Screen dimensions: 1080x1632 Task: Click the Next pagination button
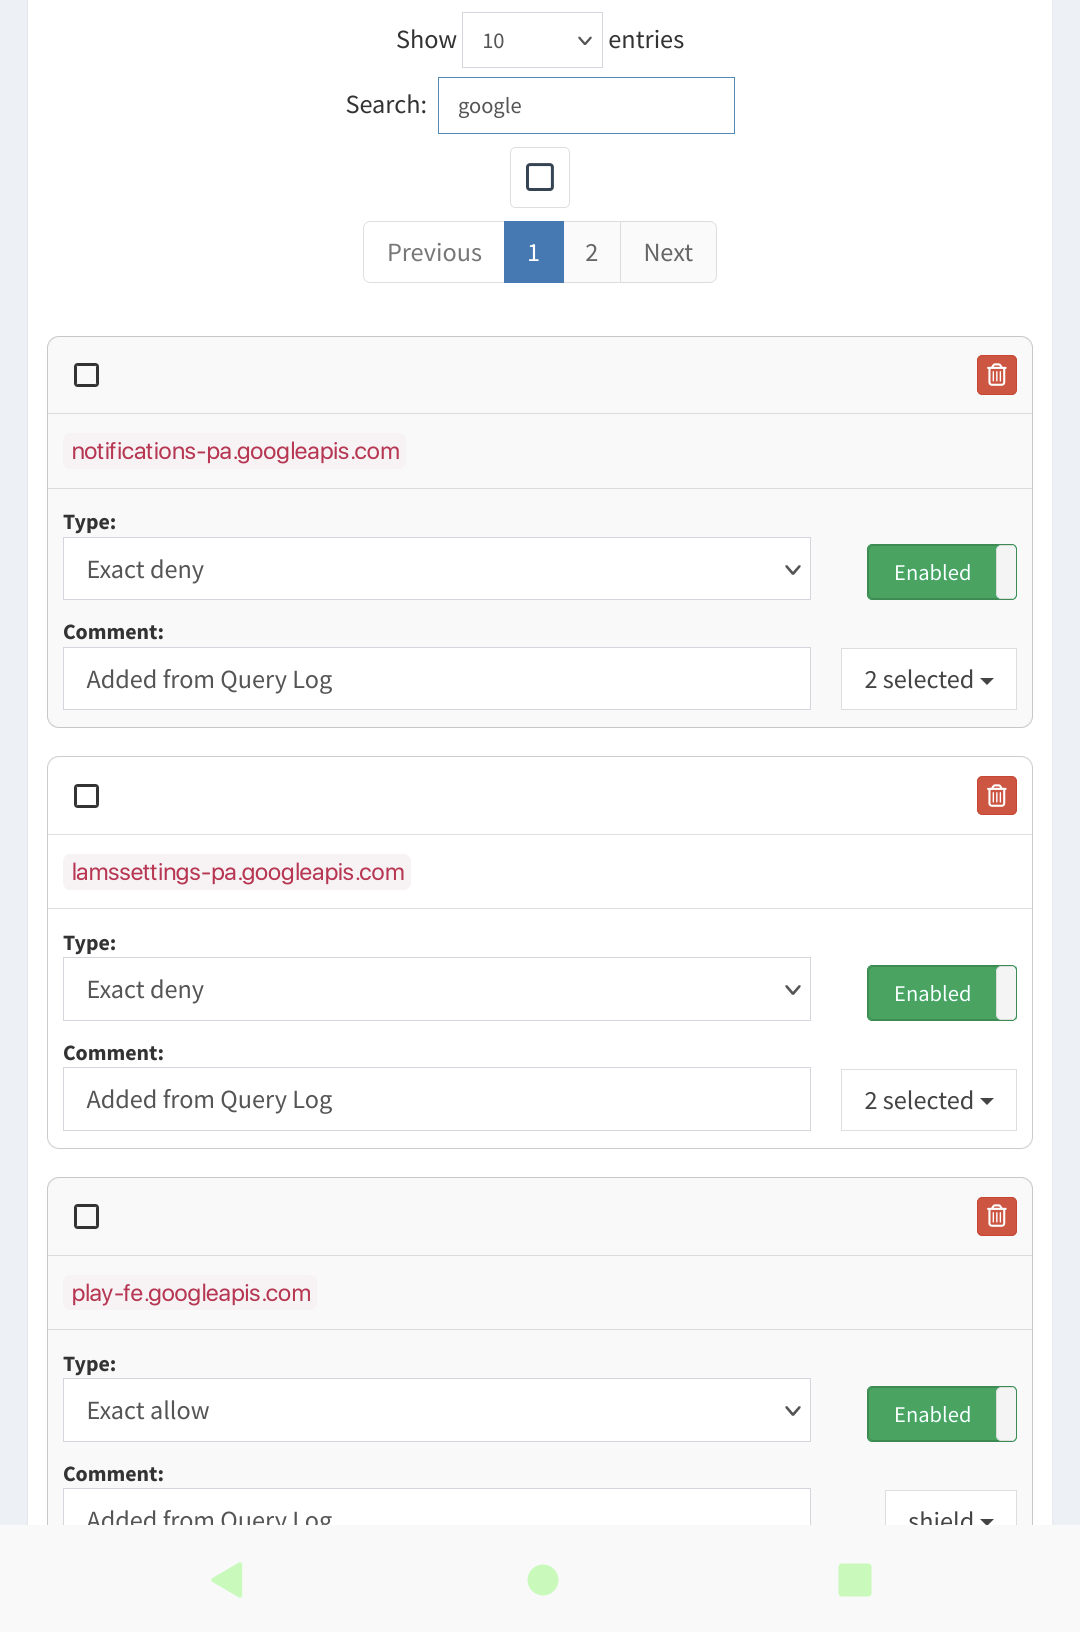click(668, 252)
